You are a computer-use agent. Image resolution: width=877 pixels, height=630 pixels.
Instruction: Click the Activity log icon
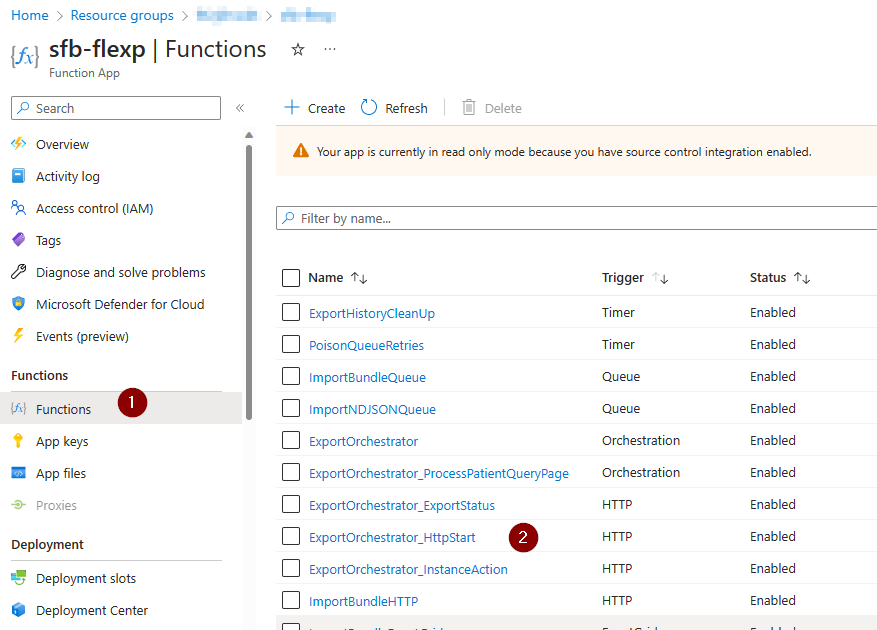click(18, 176)
